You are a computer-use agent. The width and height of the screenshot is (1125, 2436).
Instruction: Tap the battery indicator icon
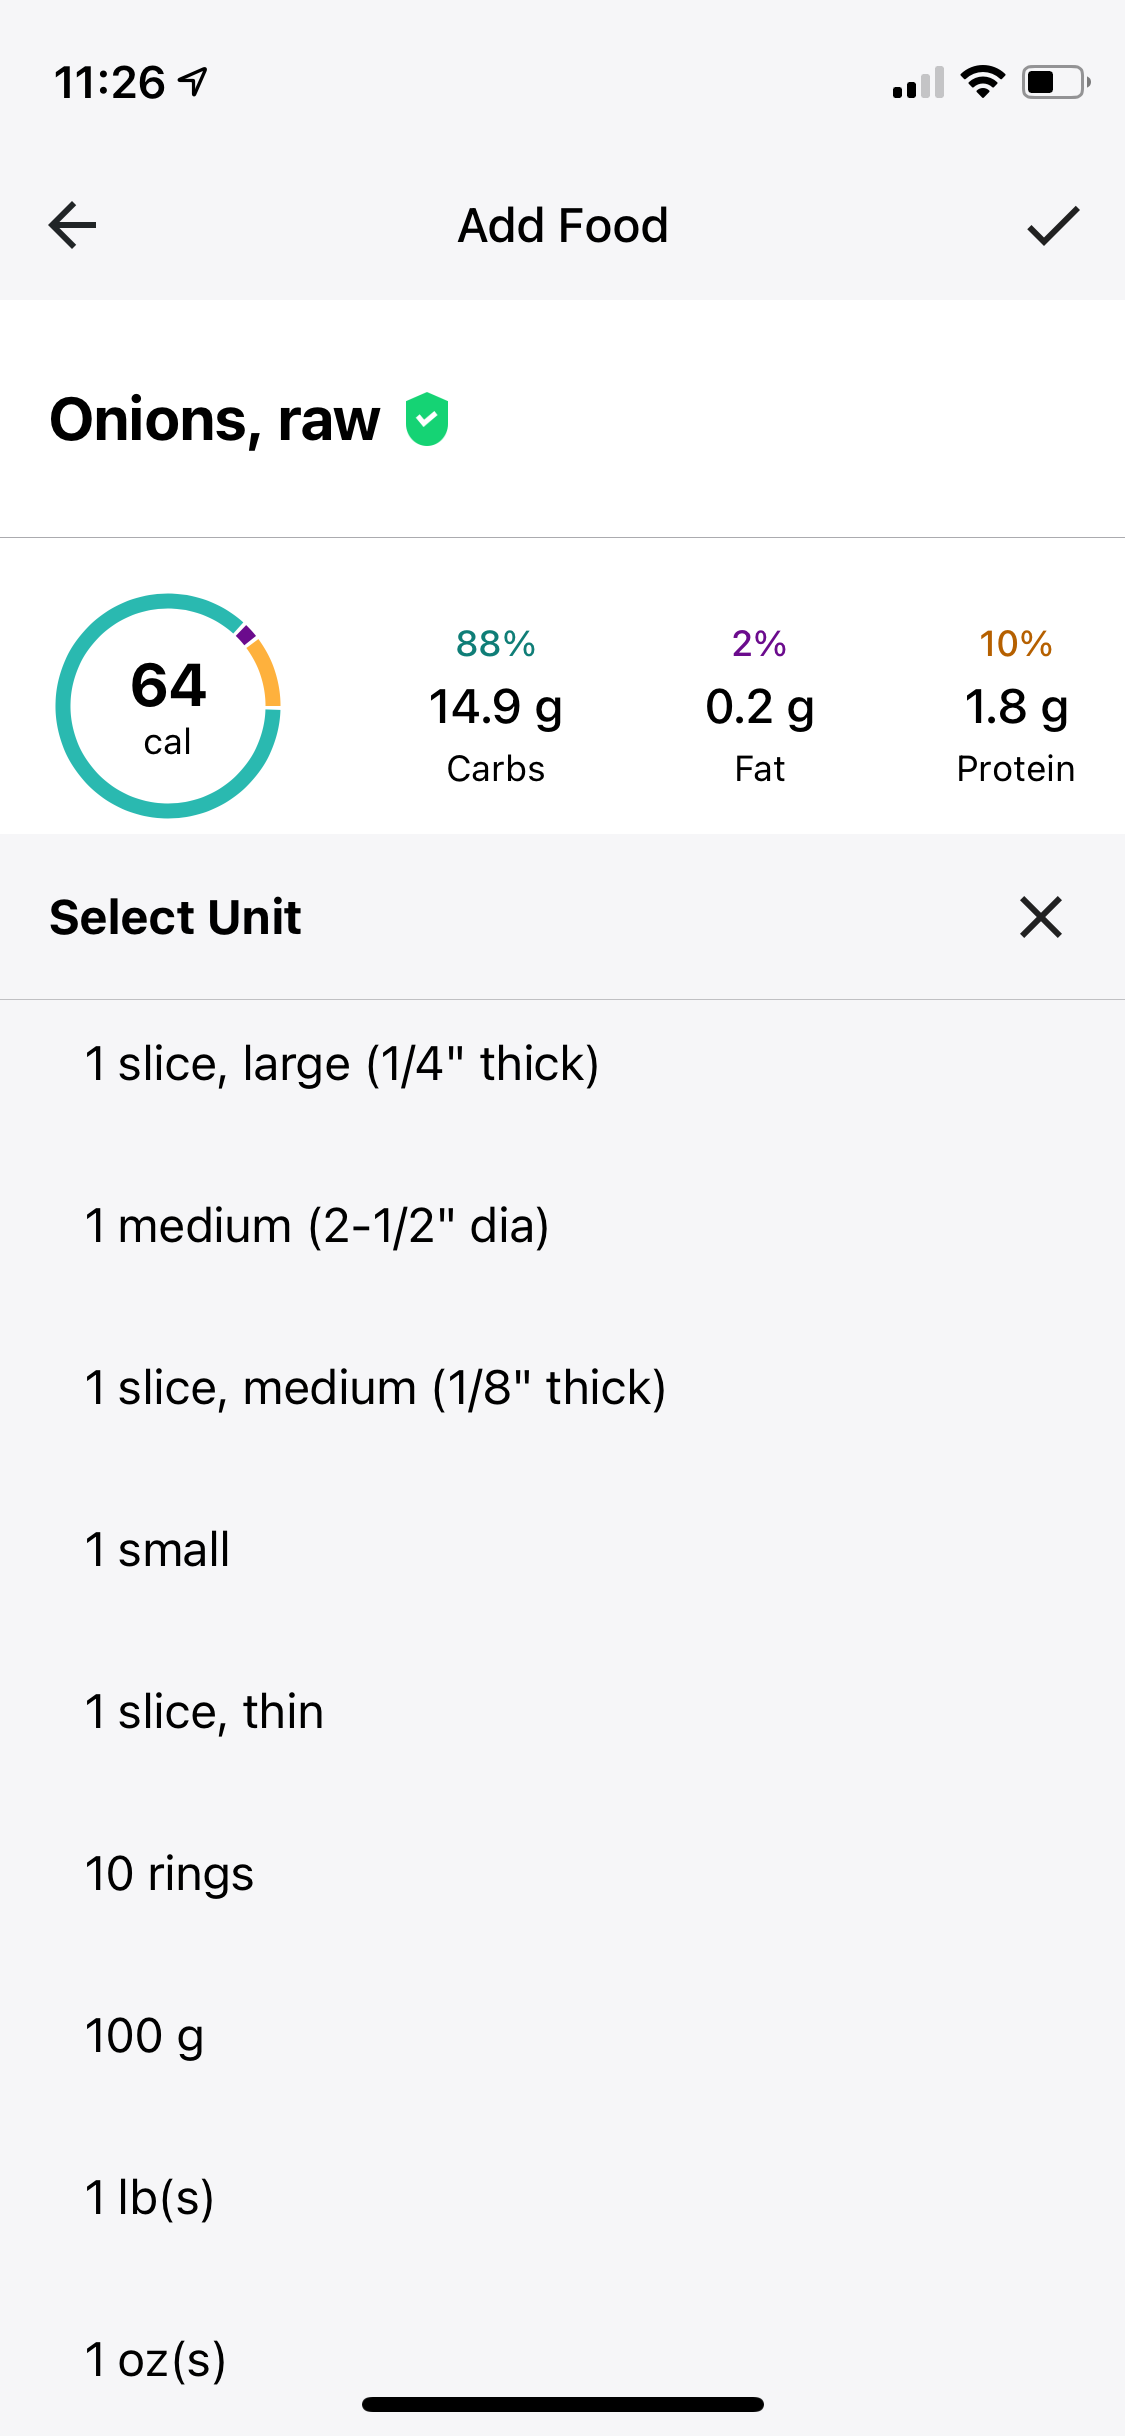(x=1055, y=82)
